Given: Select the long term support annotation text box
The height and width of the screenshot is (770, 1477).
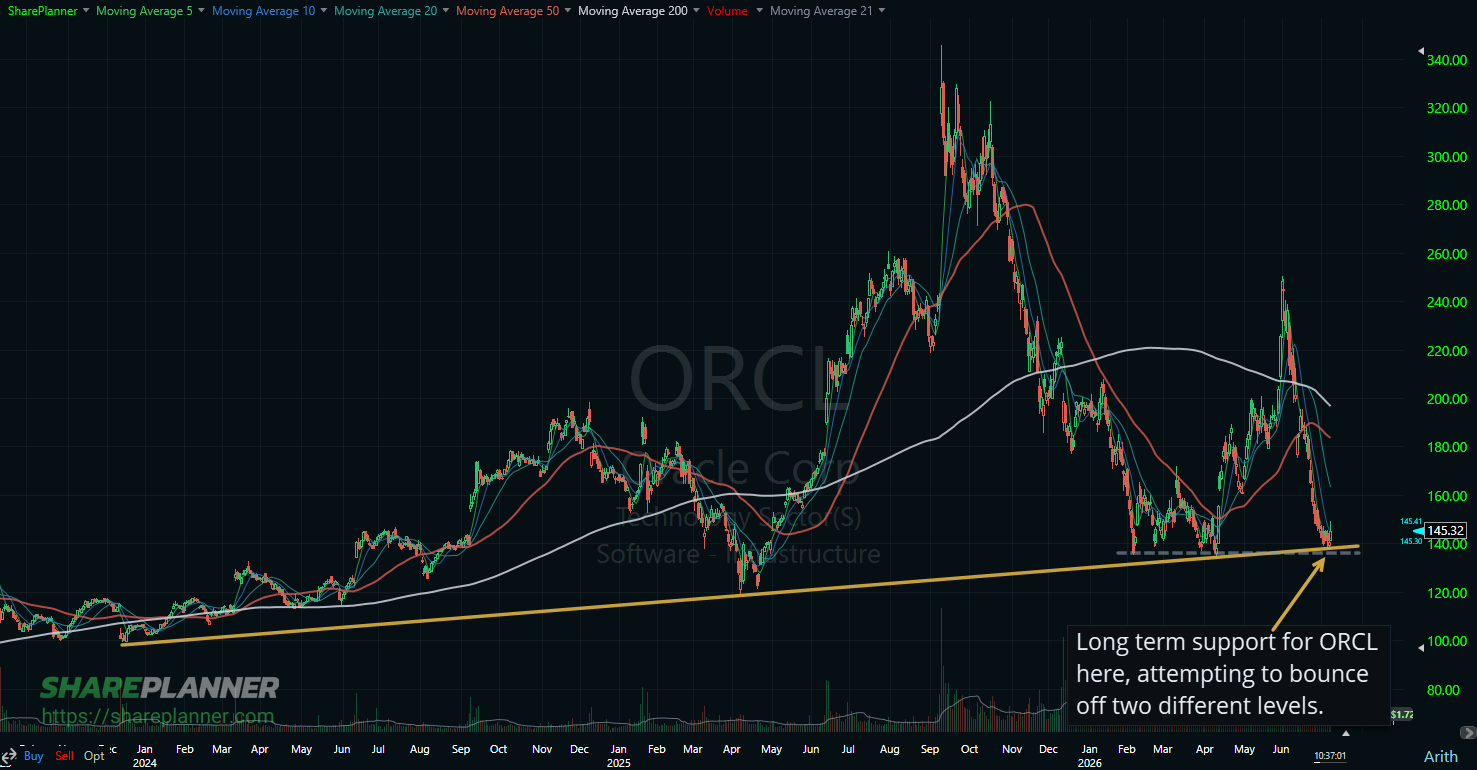Looking at the screenshot, I should 1228,674.
